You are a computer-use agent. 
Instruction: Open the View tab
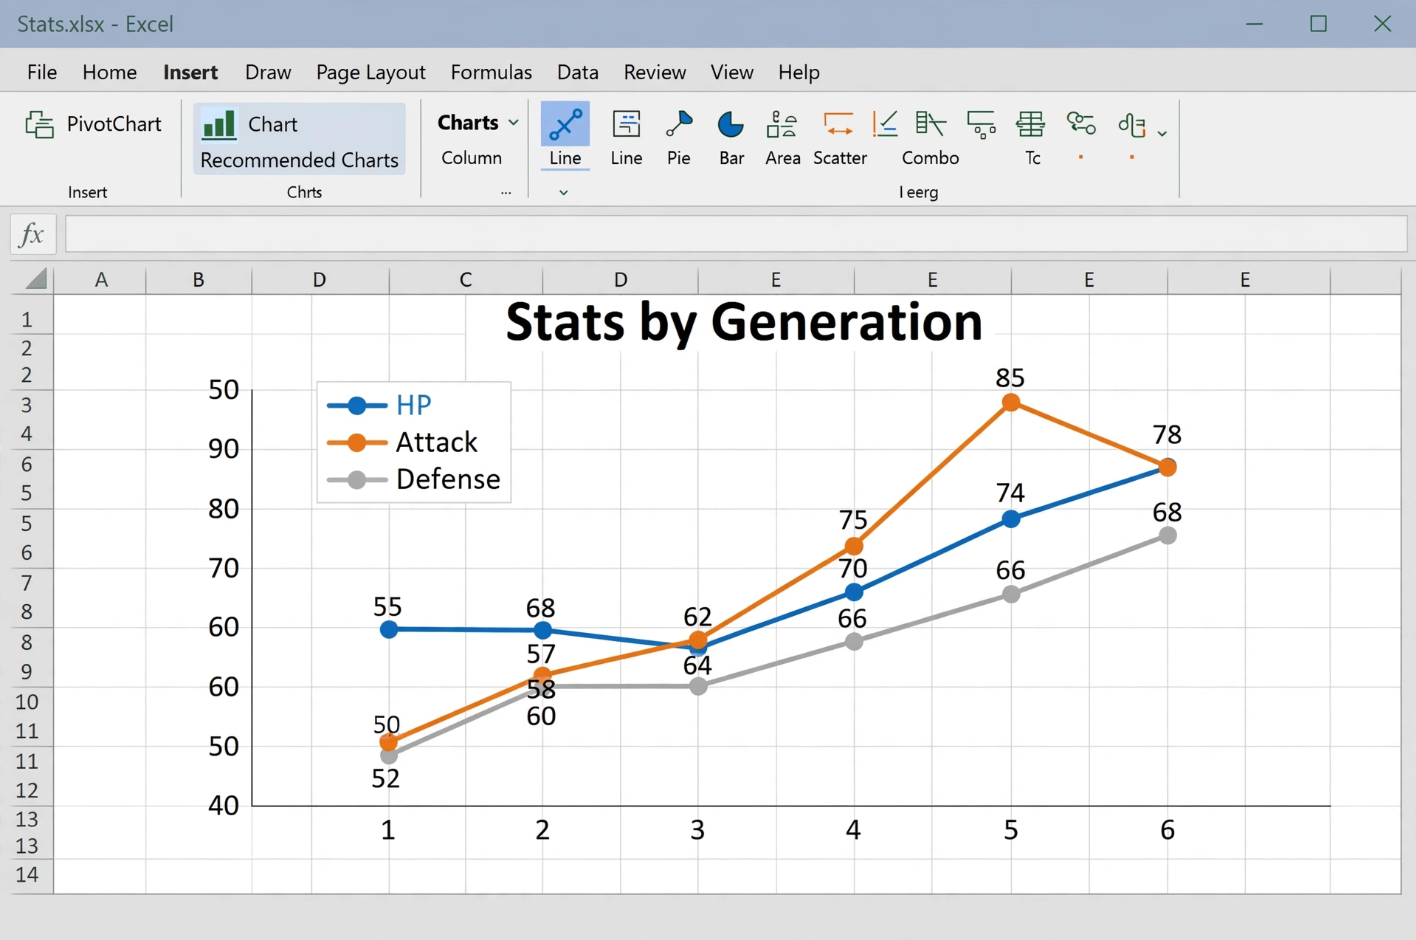pyautogui.click(x=732, y=72)
